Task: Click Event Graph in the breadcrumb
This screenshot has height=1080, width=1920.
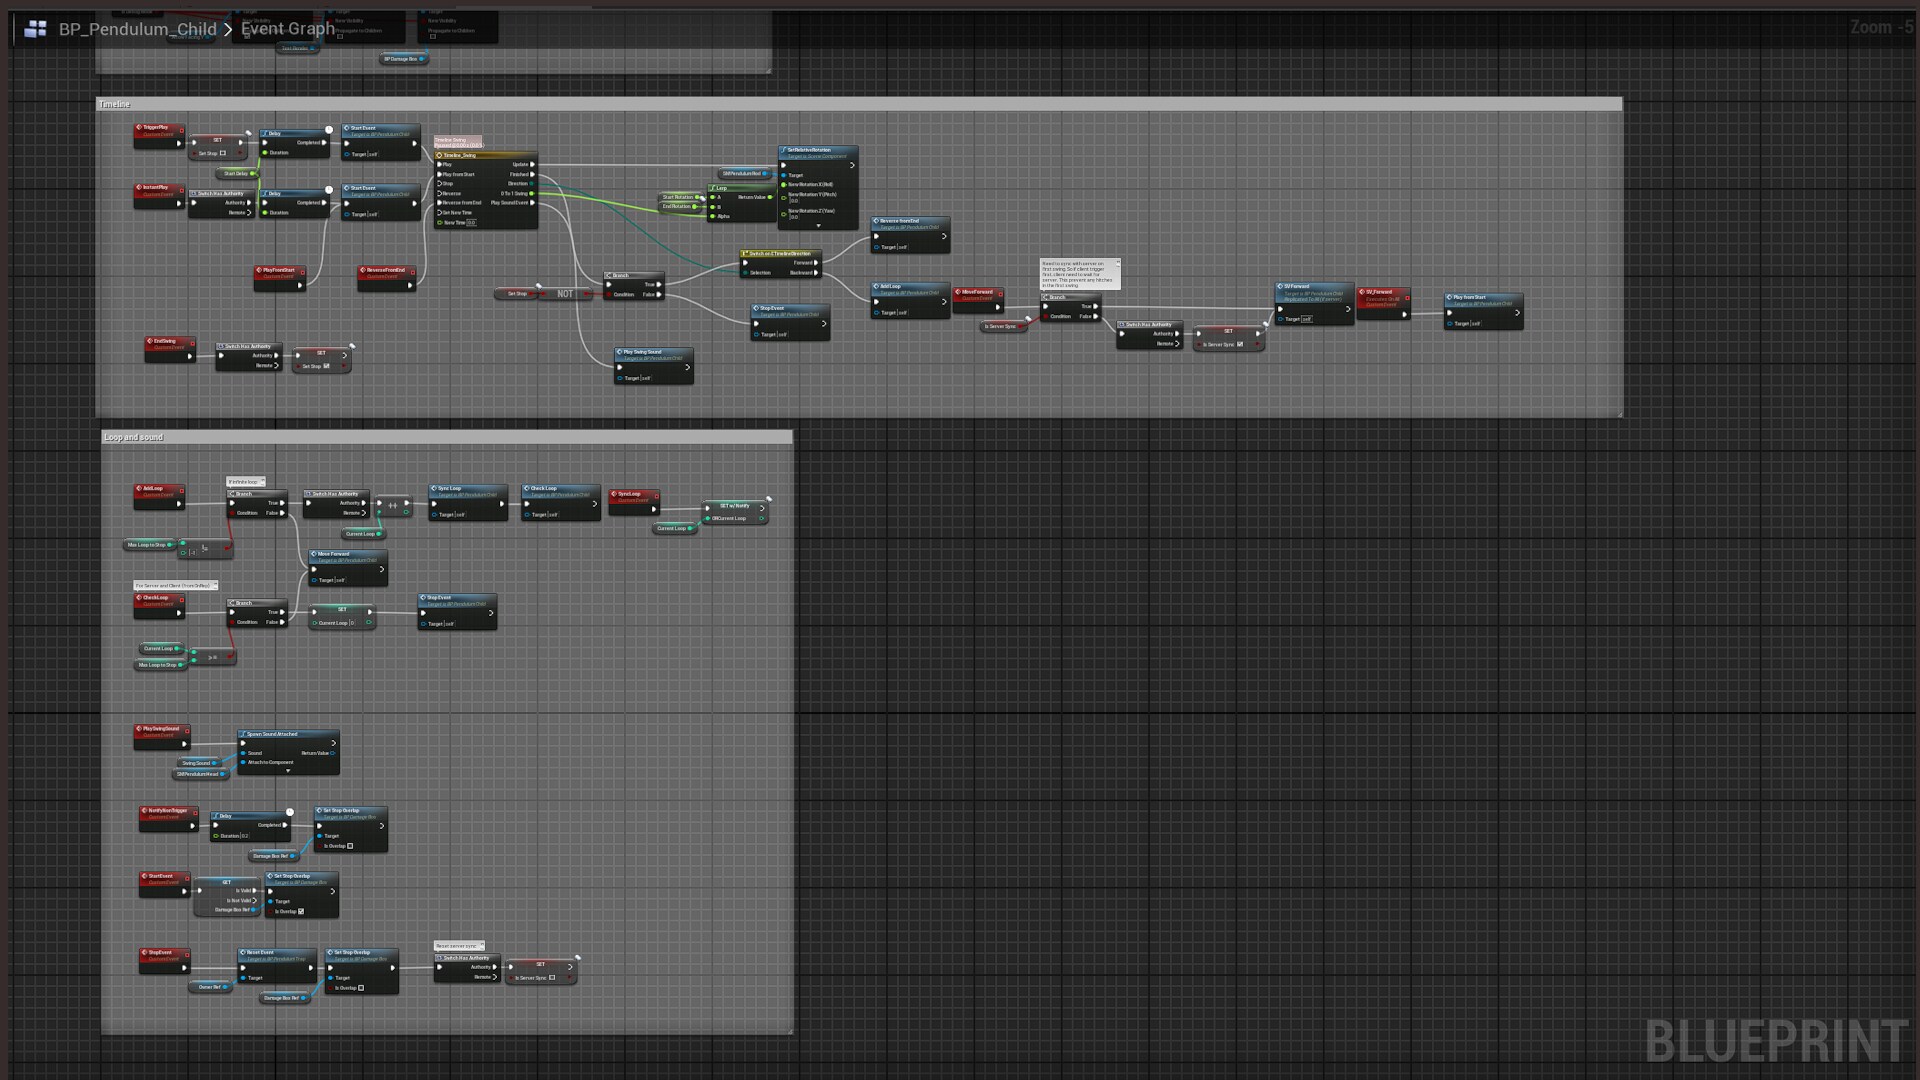Action: click(x=288, y=29)
